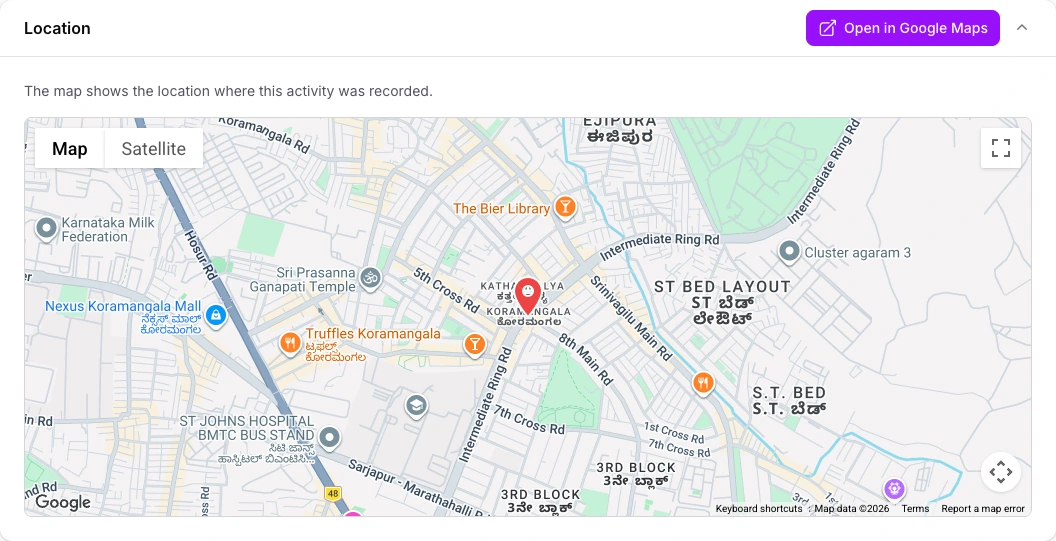Toggle fullscreen map view
Screen dimensions: 1056x541
coord(1001,148)
